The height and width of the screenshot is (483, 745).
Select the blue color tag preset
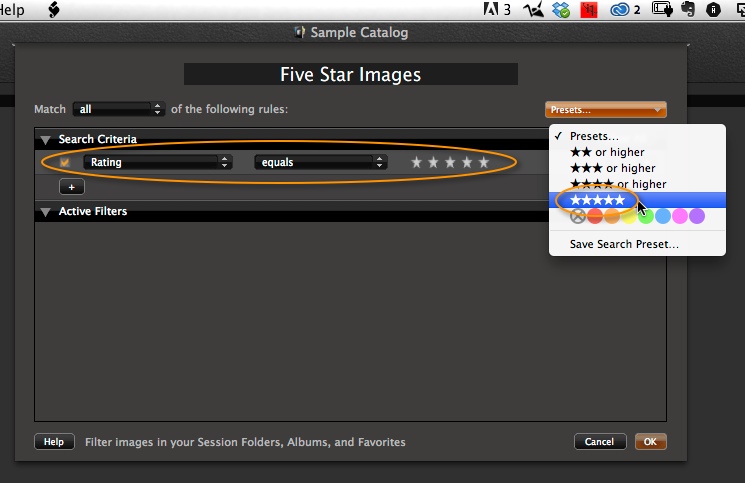663,216
